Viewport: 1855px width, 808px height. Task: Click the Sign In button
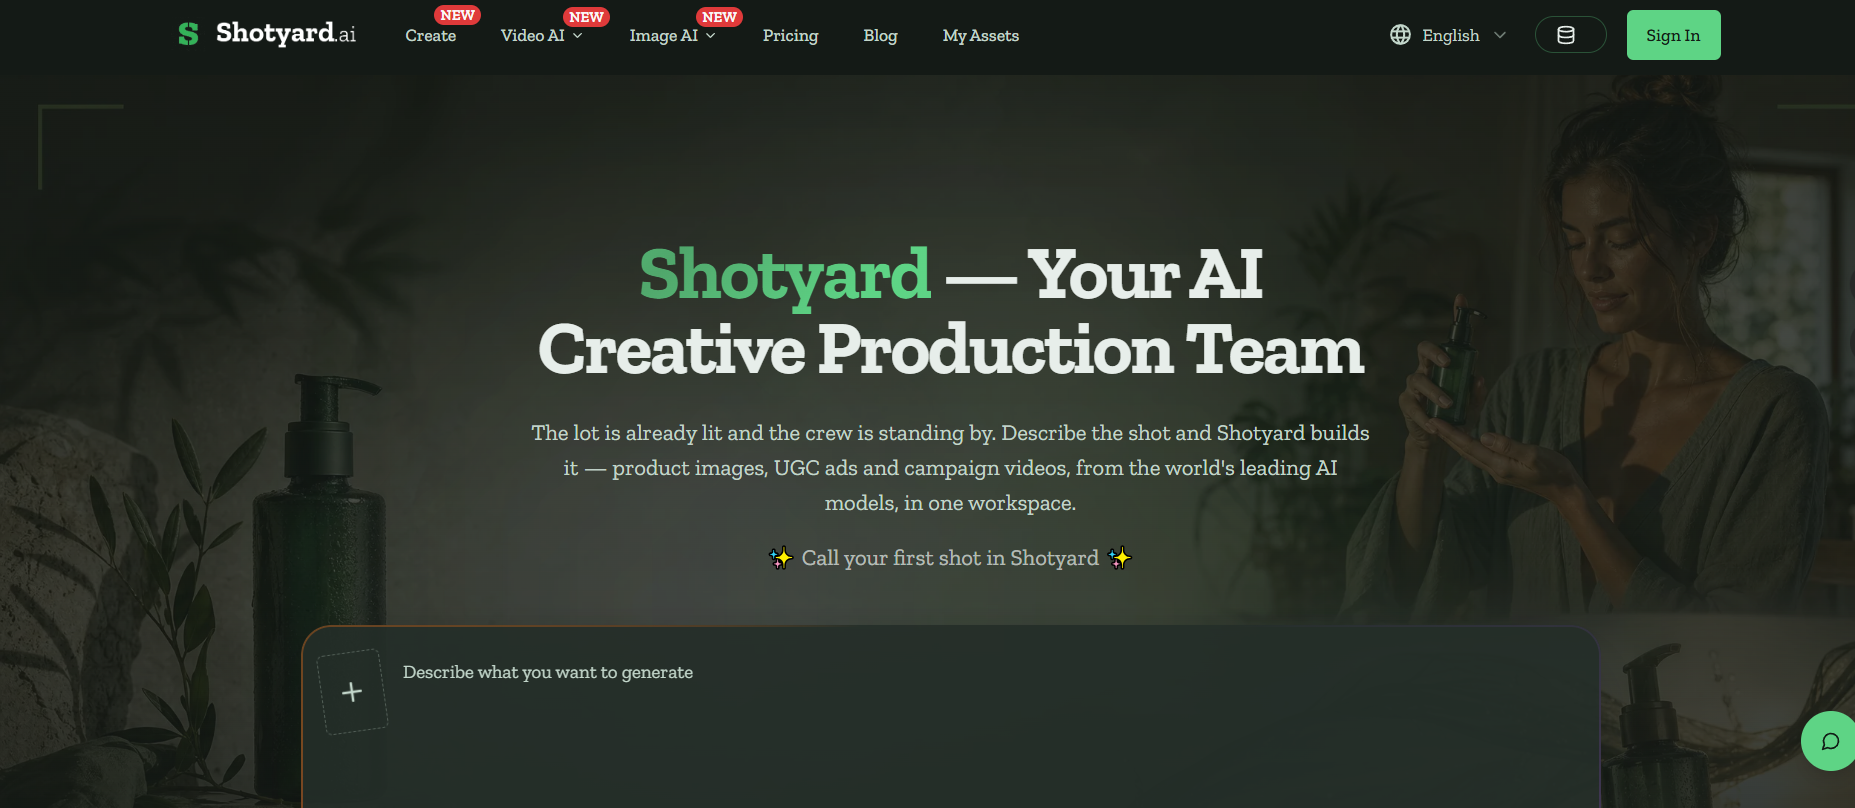[1673, 35]
